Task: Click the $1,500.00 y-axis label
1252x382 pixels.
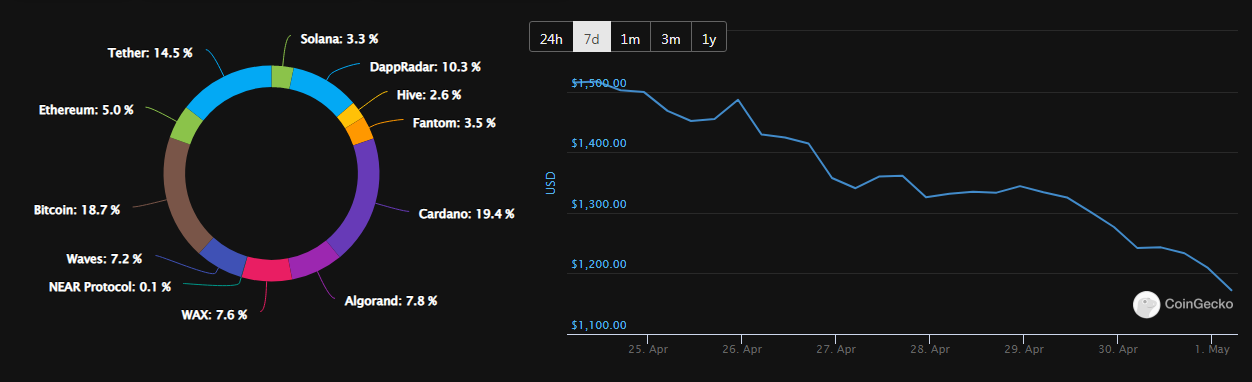Action: point(599,83)
